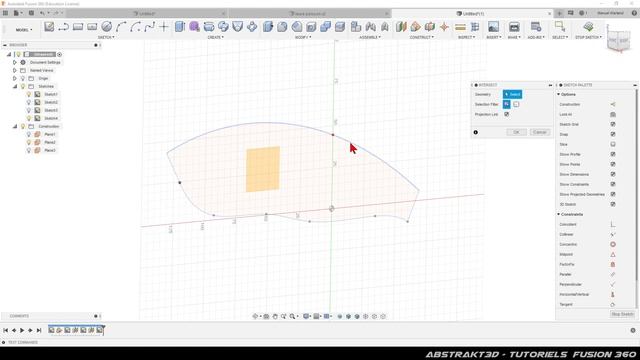The height and width of the screenshot is (360, 640).
Task: Click the Stop Sketch button in palette
Action: pyautogui.click(x=622, y=314)
